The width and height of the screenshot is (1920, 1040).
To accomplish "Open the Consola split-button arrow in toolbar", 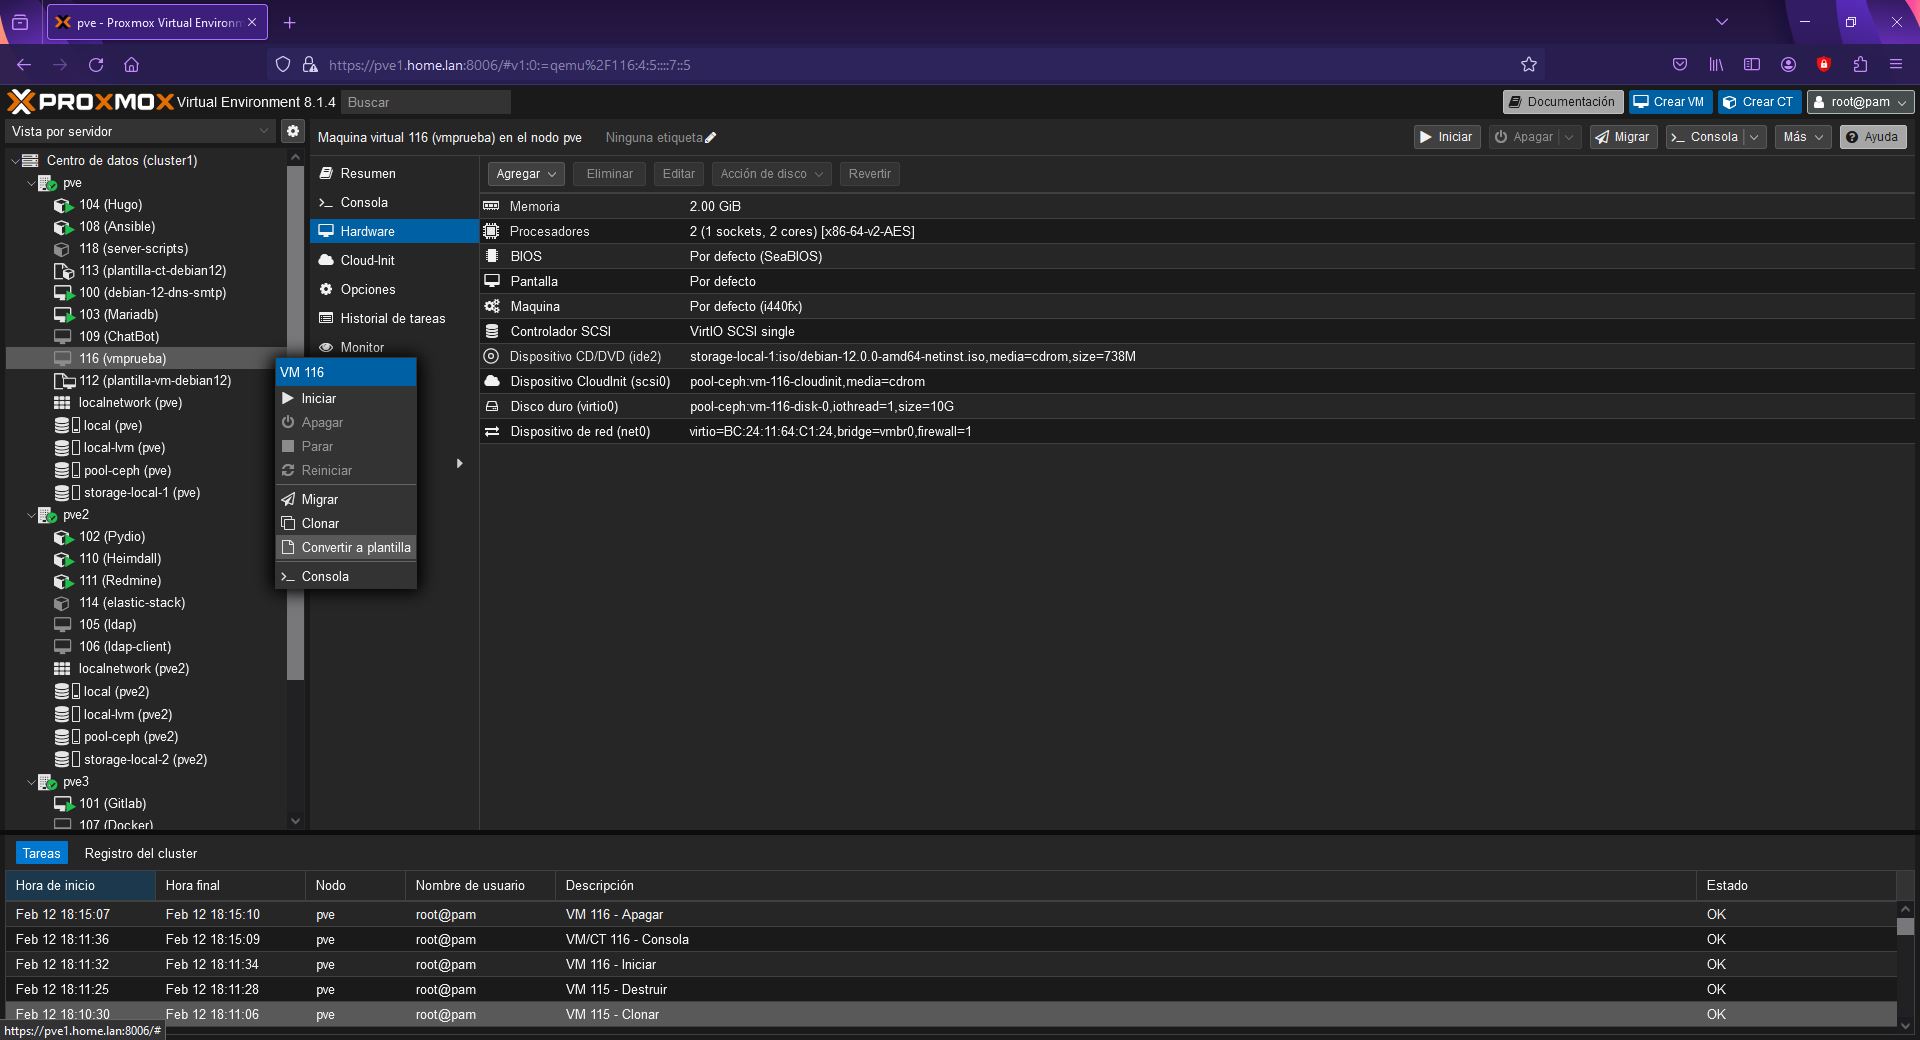I will pos(1754,137).
